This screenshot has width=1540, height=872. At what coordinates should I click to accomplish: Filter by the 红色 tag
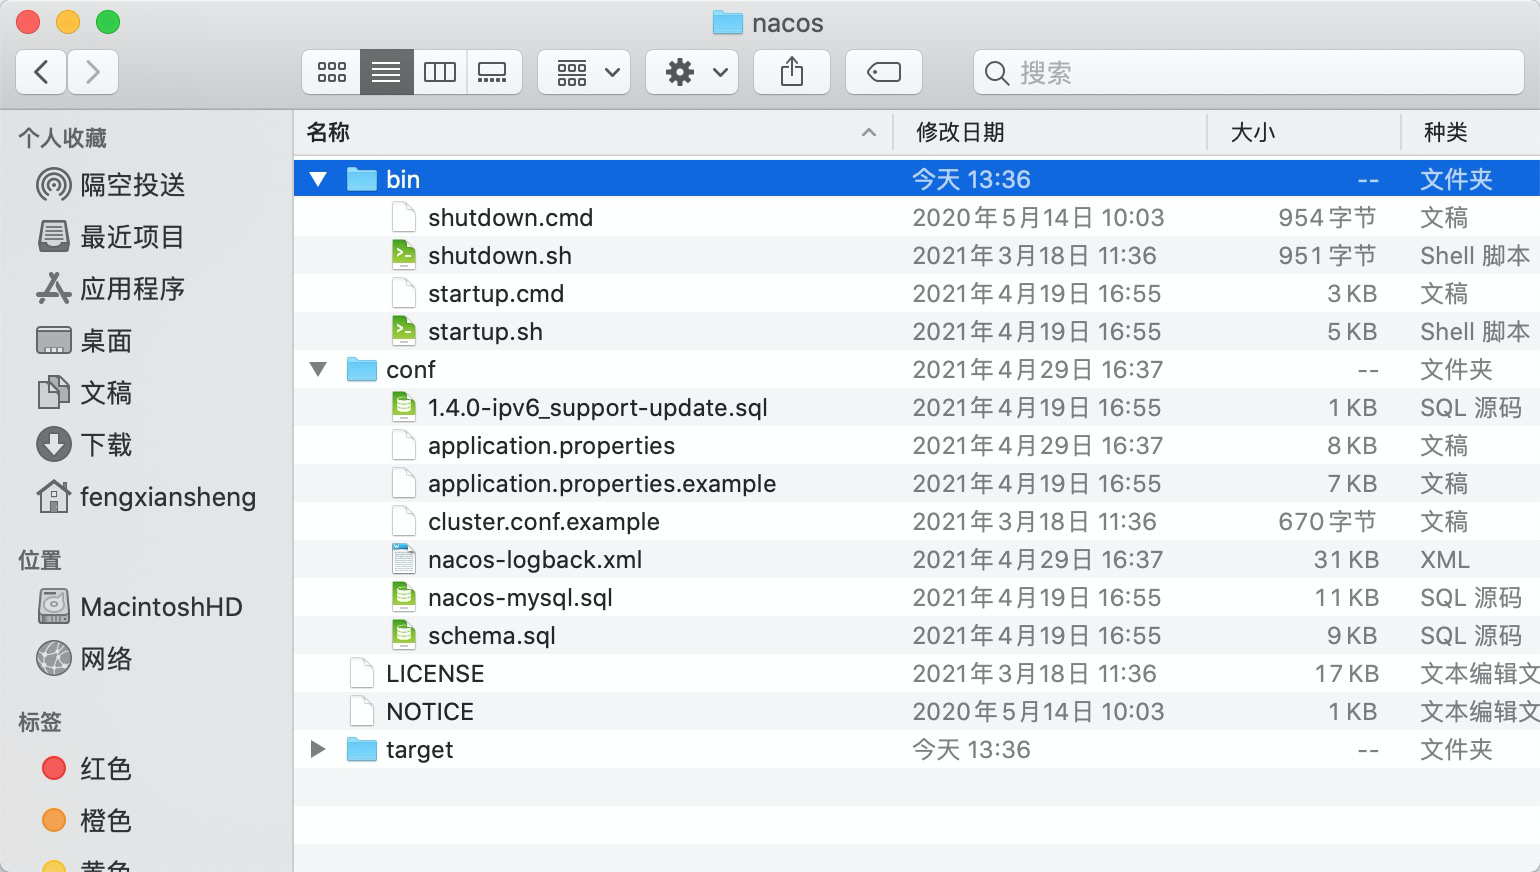(x=87, y=769)
